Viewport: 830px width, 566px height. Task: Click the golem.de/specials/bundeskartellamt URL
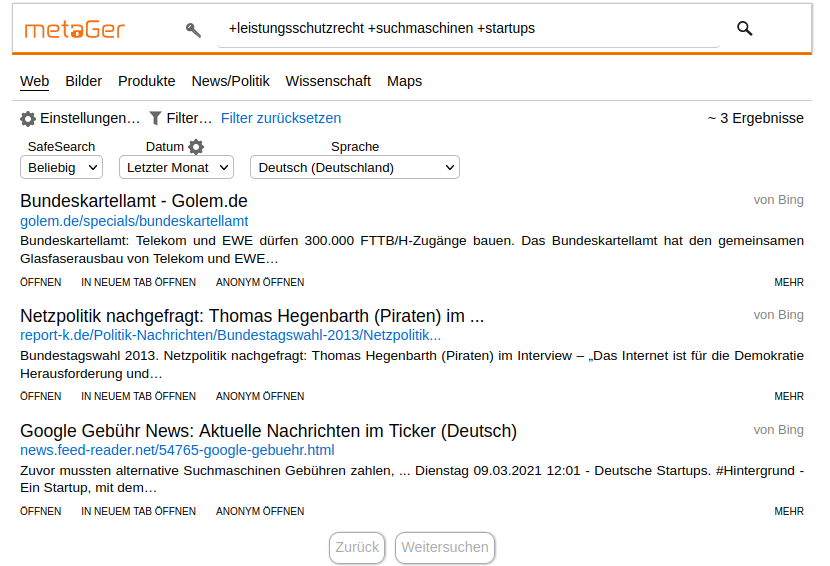[134, 221]
